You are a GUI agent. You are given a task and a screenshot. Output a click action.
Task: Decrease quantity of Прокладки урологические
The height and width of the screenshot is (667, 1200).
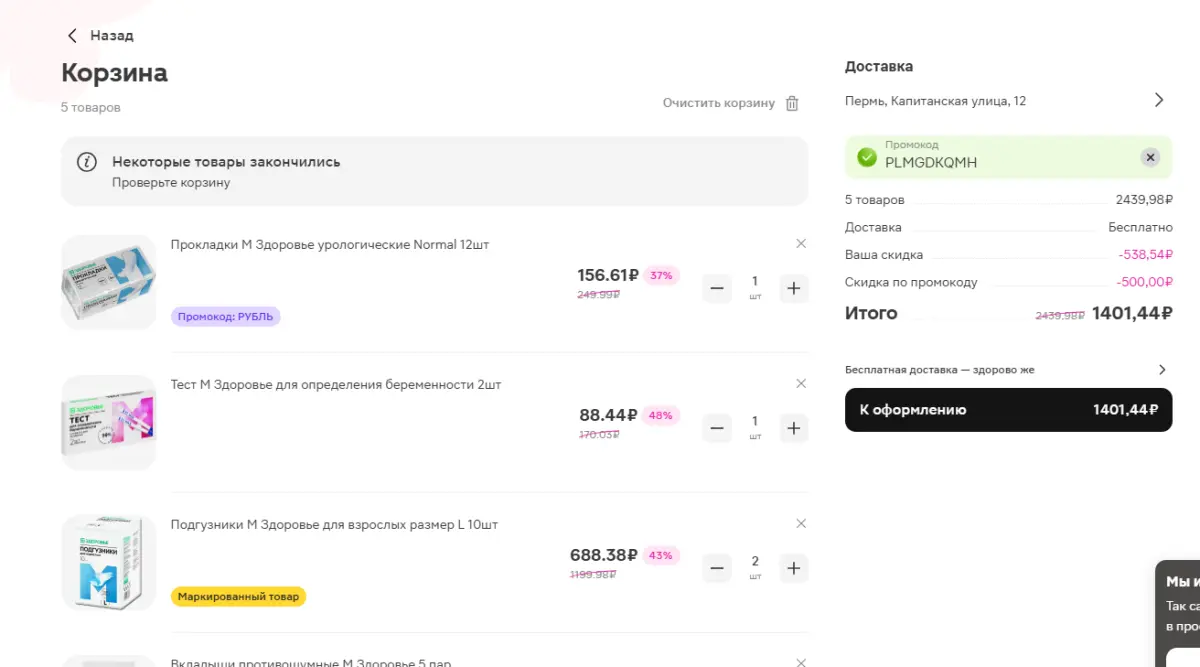pos(717,289)
